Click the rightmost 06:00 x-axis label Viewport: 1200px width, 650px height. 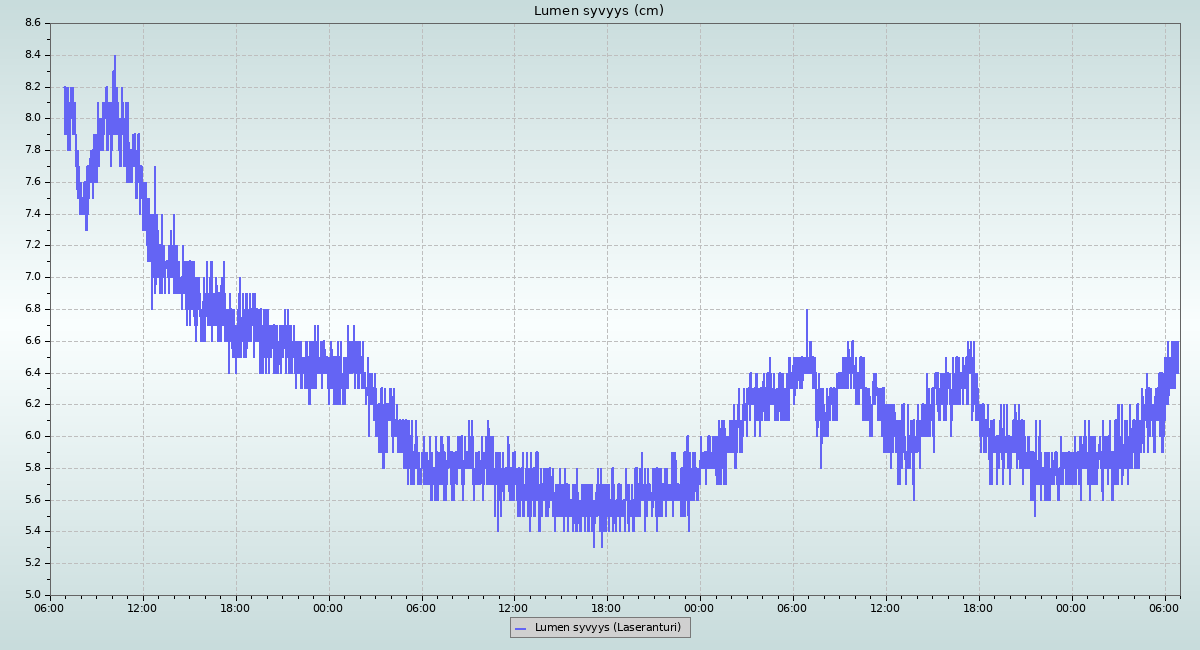1164,608
